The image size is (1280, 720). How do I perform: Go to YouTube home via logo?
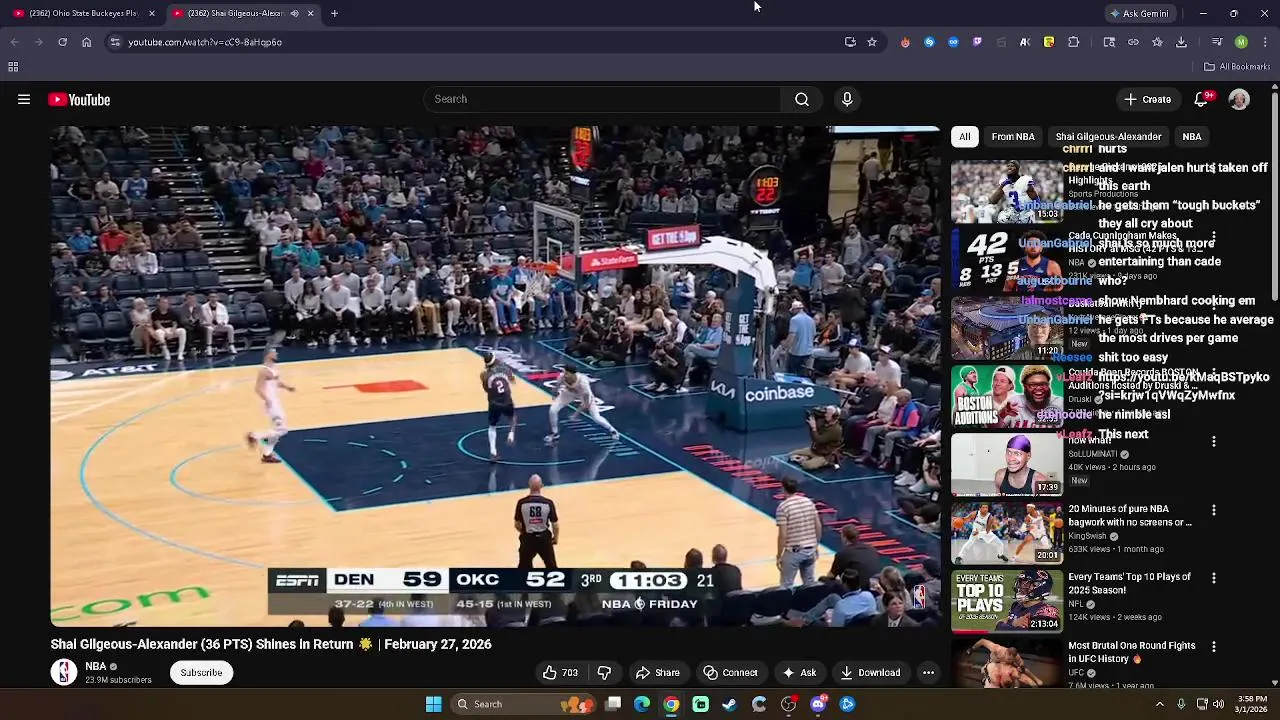pyautogui.click(x=79, y=99)
